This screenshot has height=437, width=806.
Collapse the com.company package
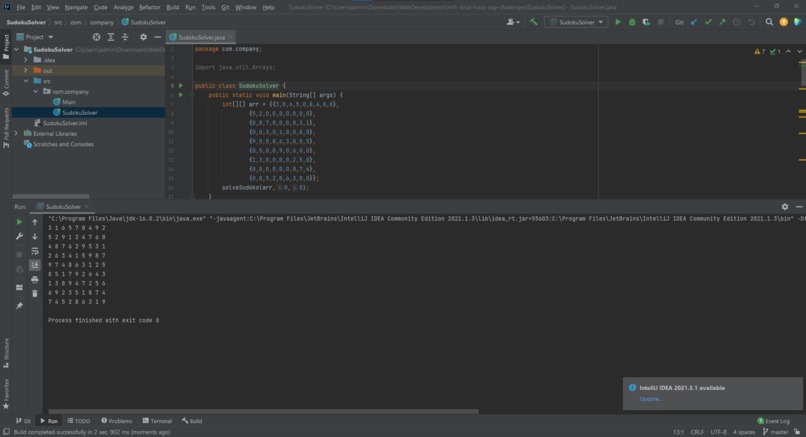(35, 92)
